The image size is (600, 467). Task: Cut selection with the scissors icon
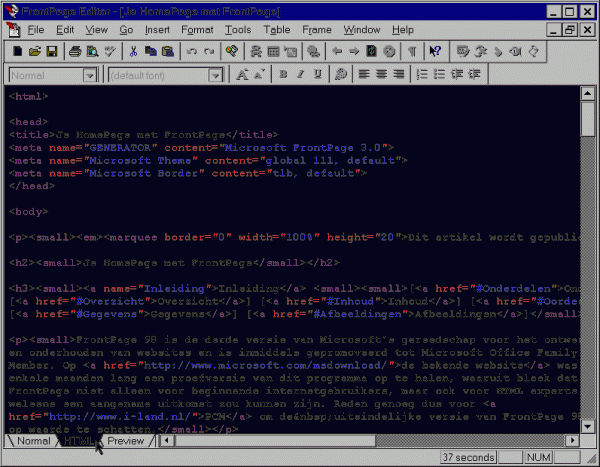pyautogui.click(x=133, y=51)
